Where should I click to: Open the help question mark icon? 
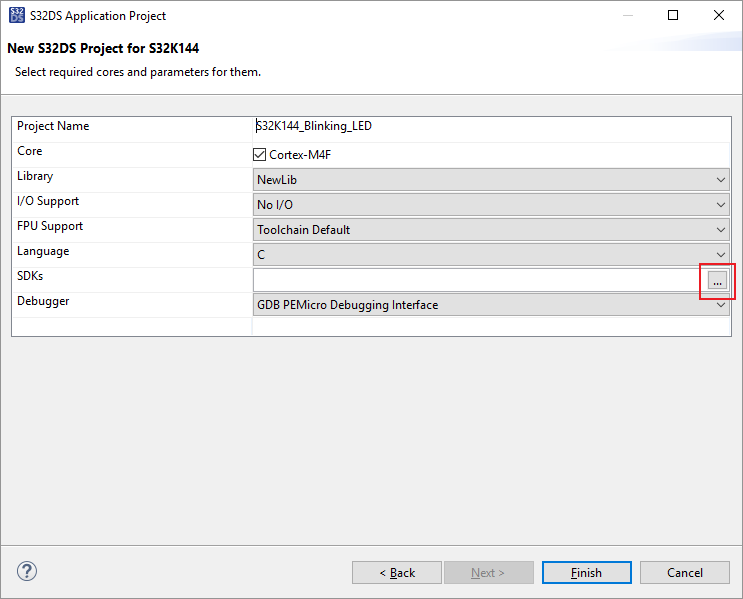[27, 571]
